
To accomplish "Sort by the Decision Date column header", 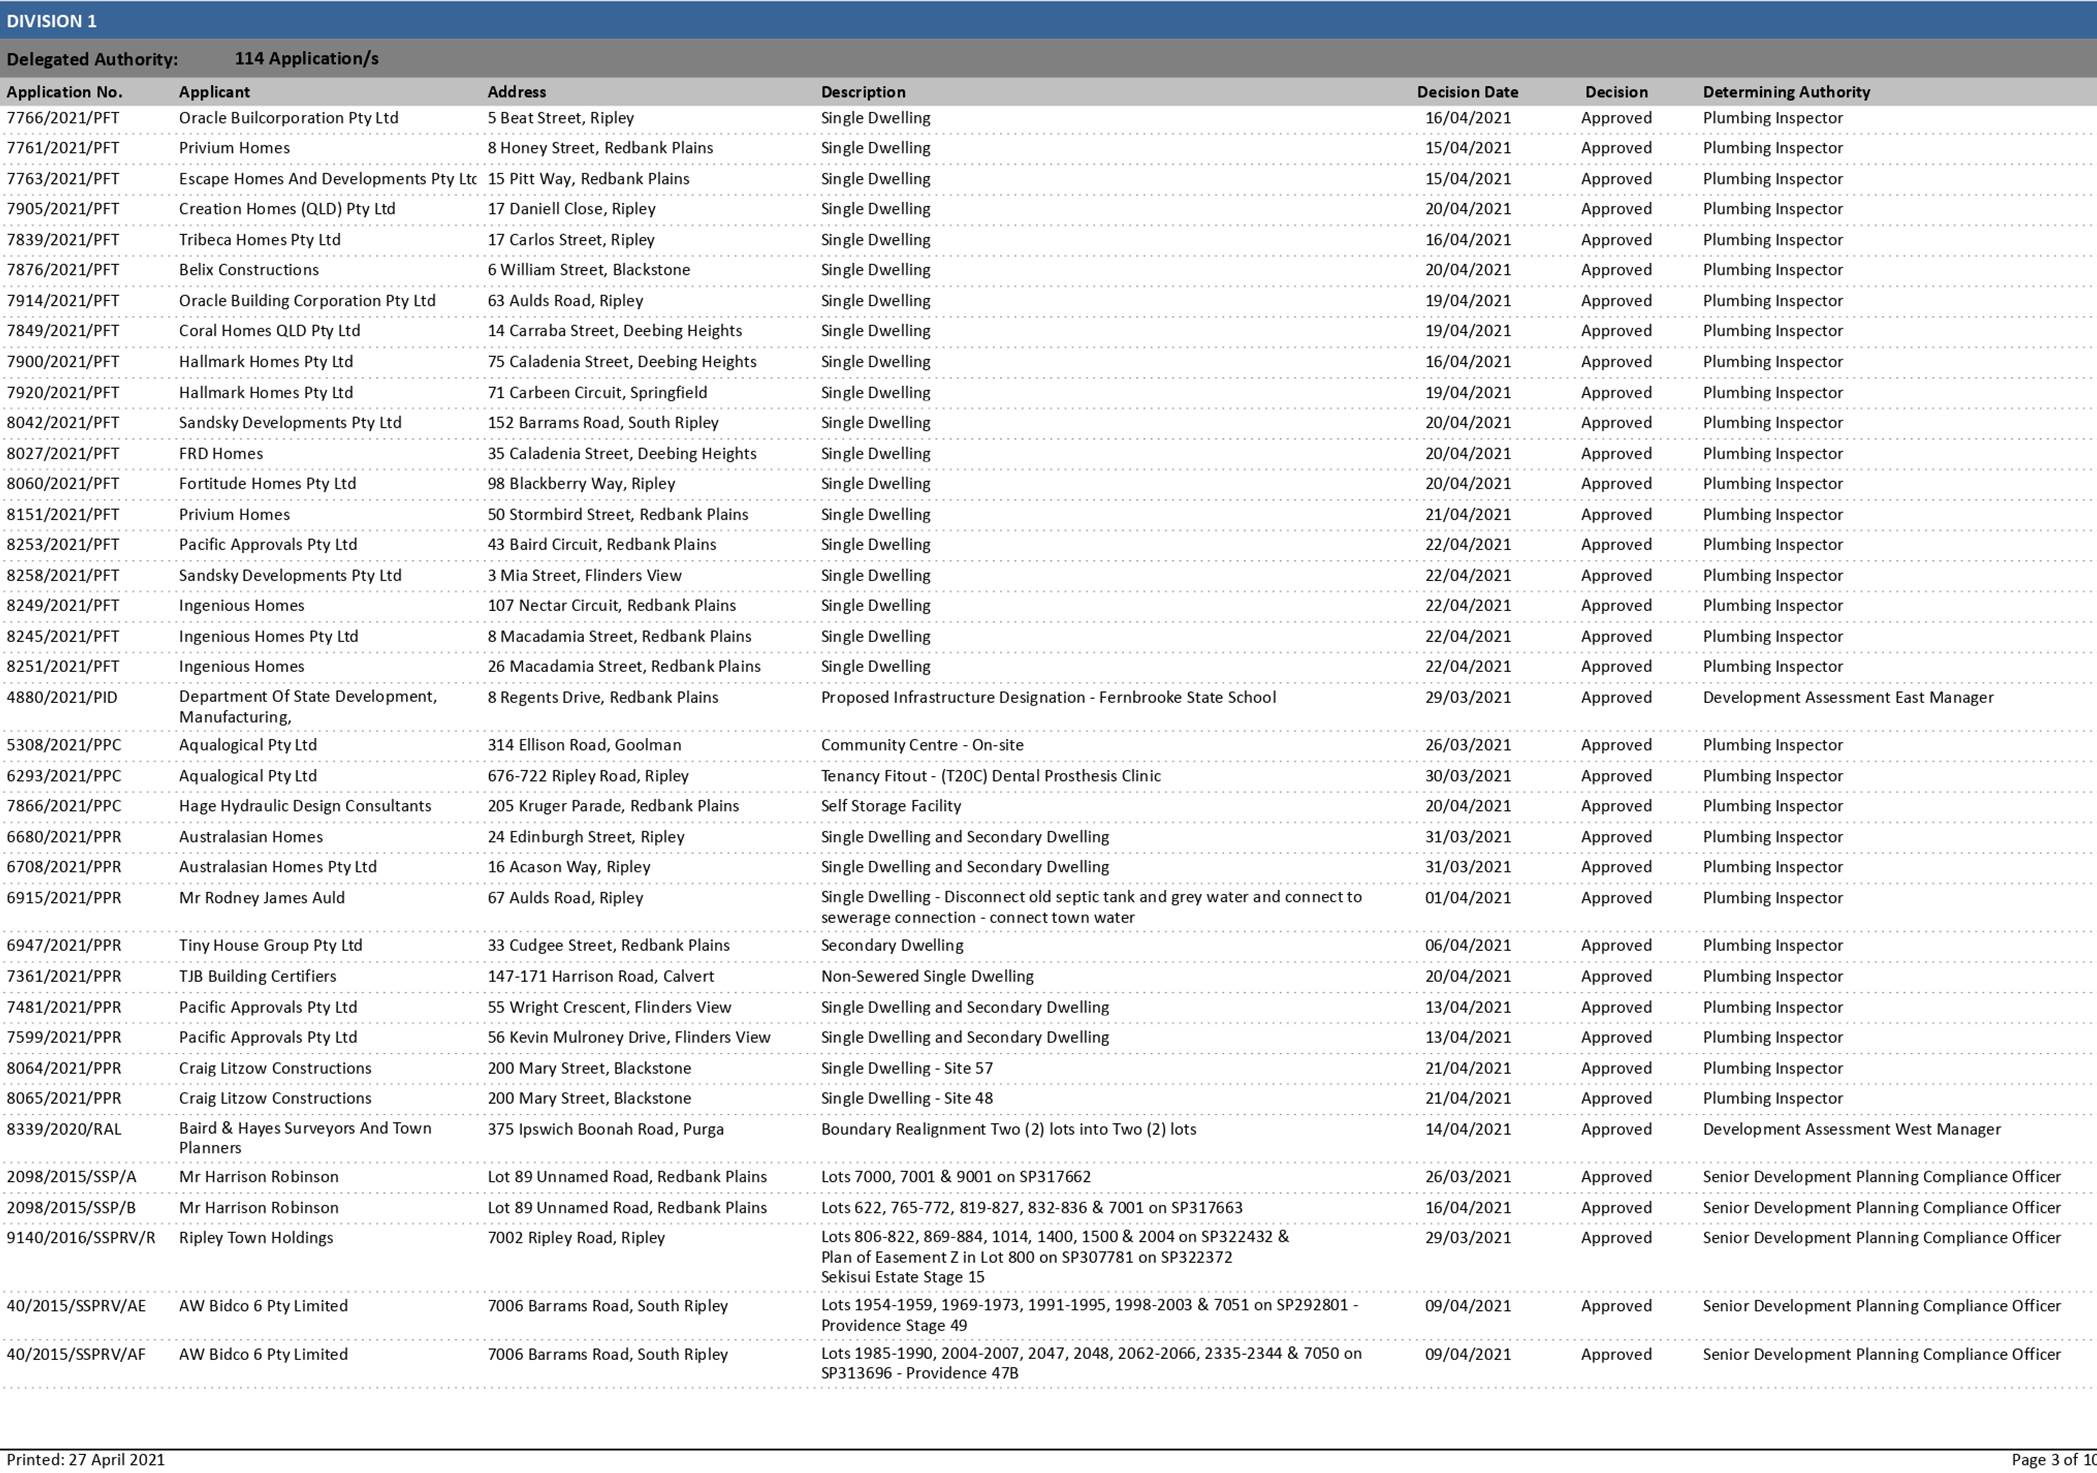I will pos(1468,92).
